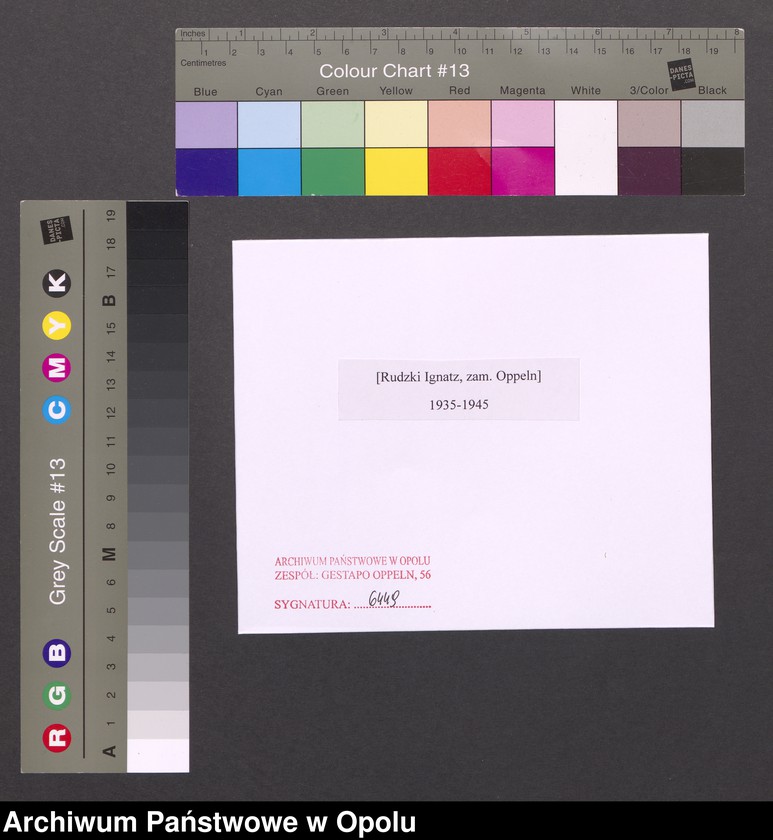Select the saturated red colour swatch
The height and width of the screenshot is (840, 773).
(x=459, y=172)
